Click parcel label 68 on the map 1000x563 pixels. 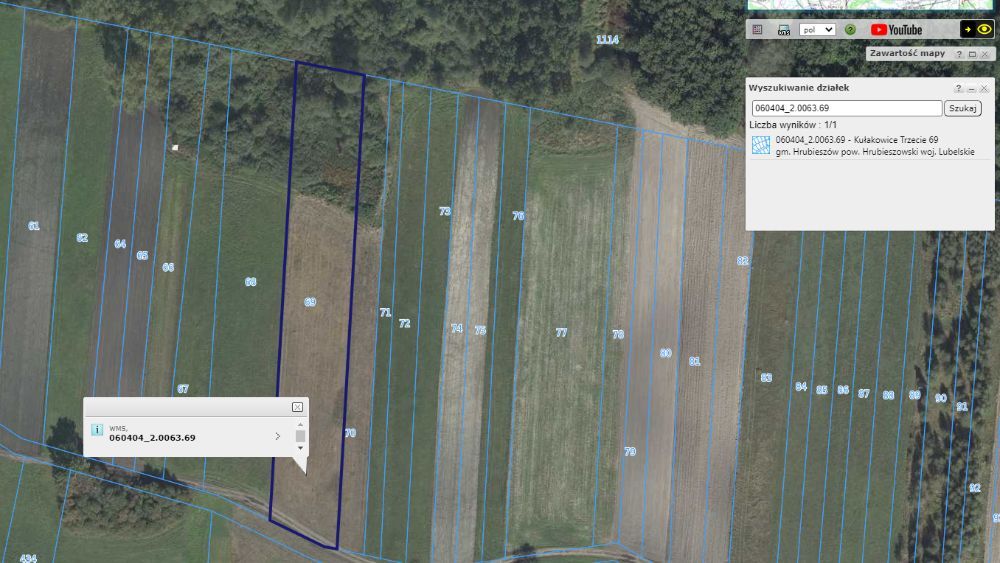[x=251, y=282]
